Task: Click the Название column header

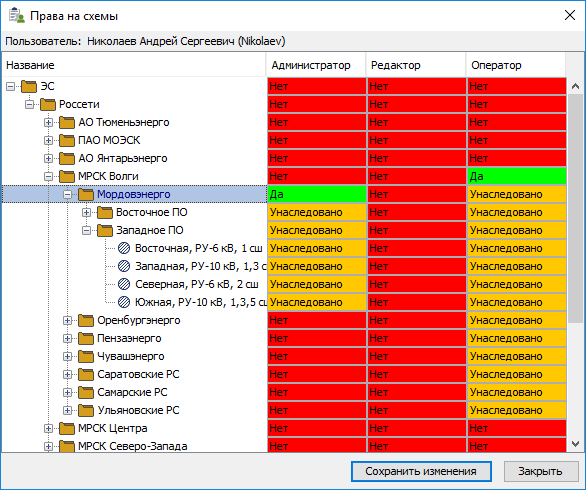Action: [x=134, y=65]
